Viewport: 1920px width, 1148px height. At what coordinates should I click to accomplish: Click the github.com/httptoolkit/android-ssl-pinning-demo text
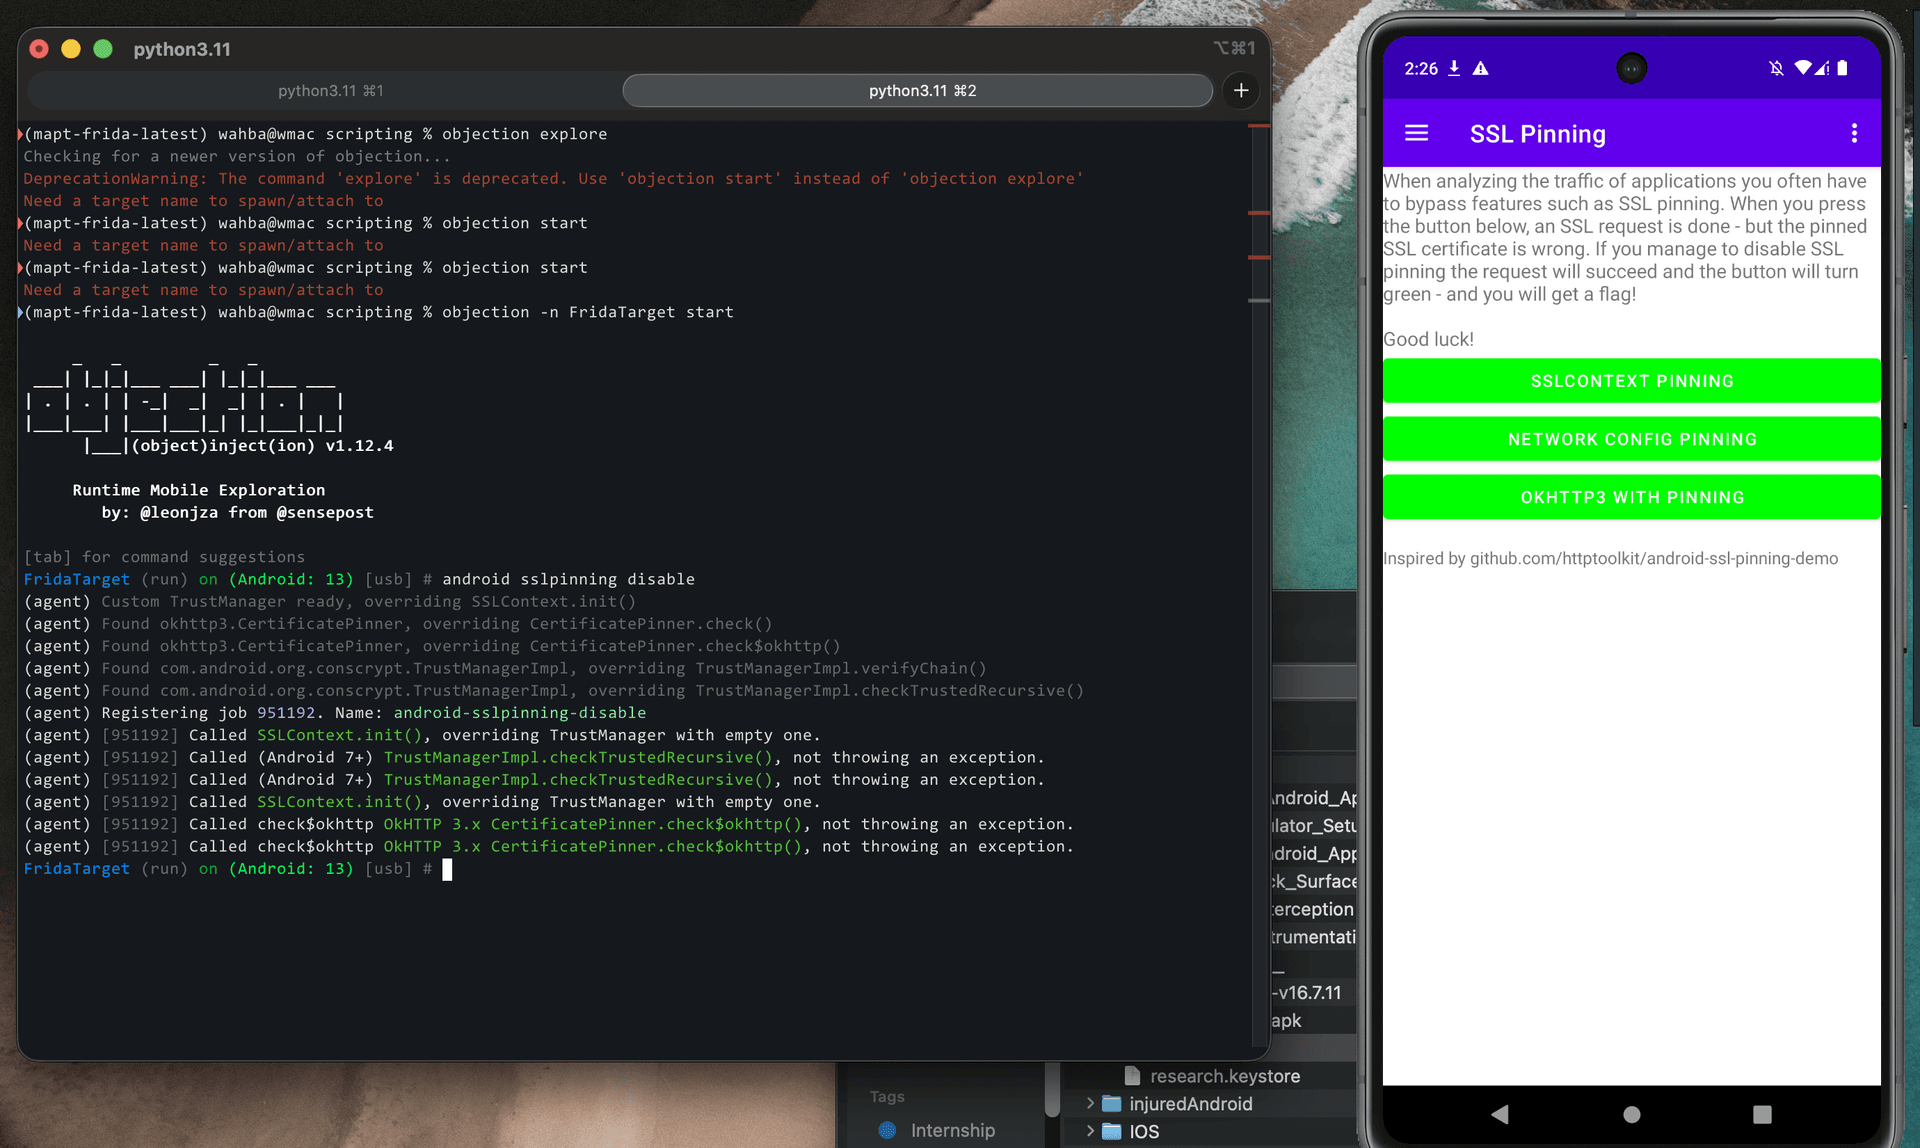[1654, 558]
